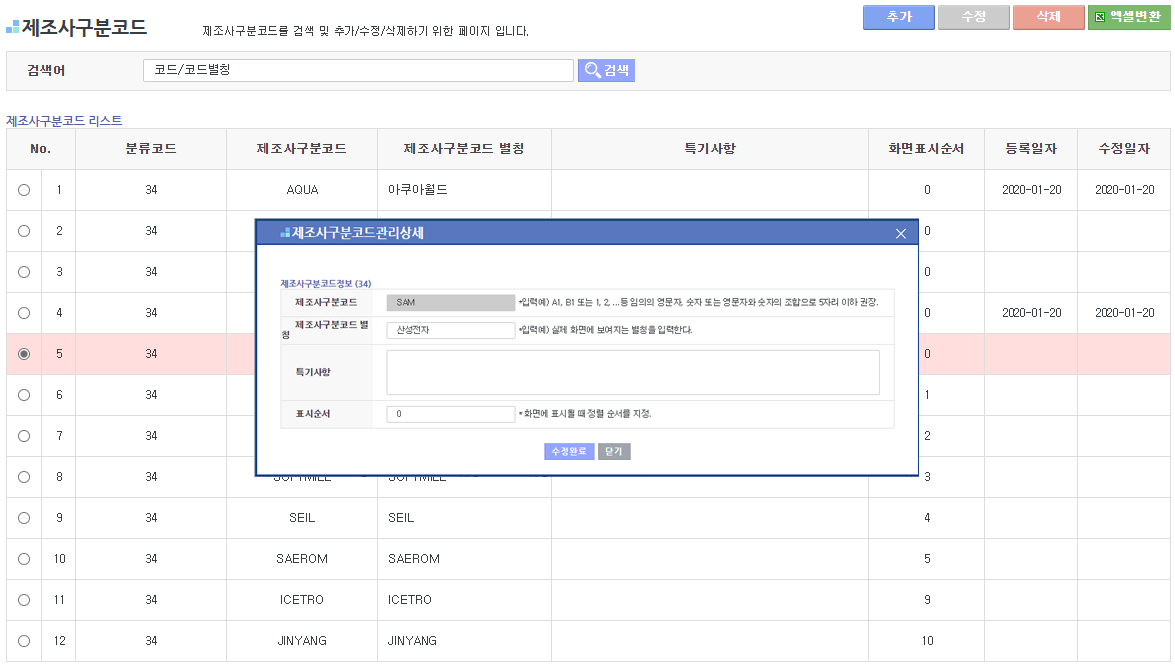Click the magnifier search button
1175x668 pixels.
(x=606, y=70)
